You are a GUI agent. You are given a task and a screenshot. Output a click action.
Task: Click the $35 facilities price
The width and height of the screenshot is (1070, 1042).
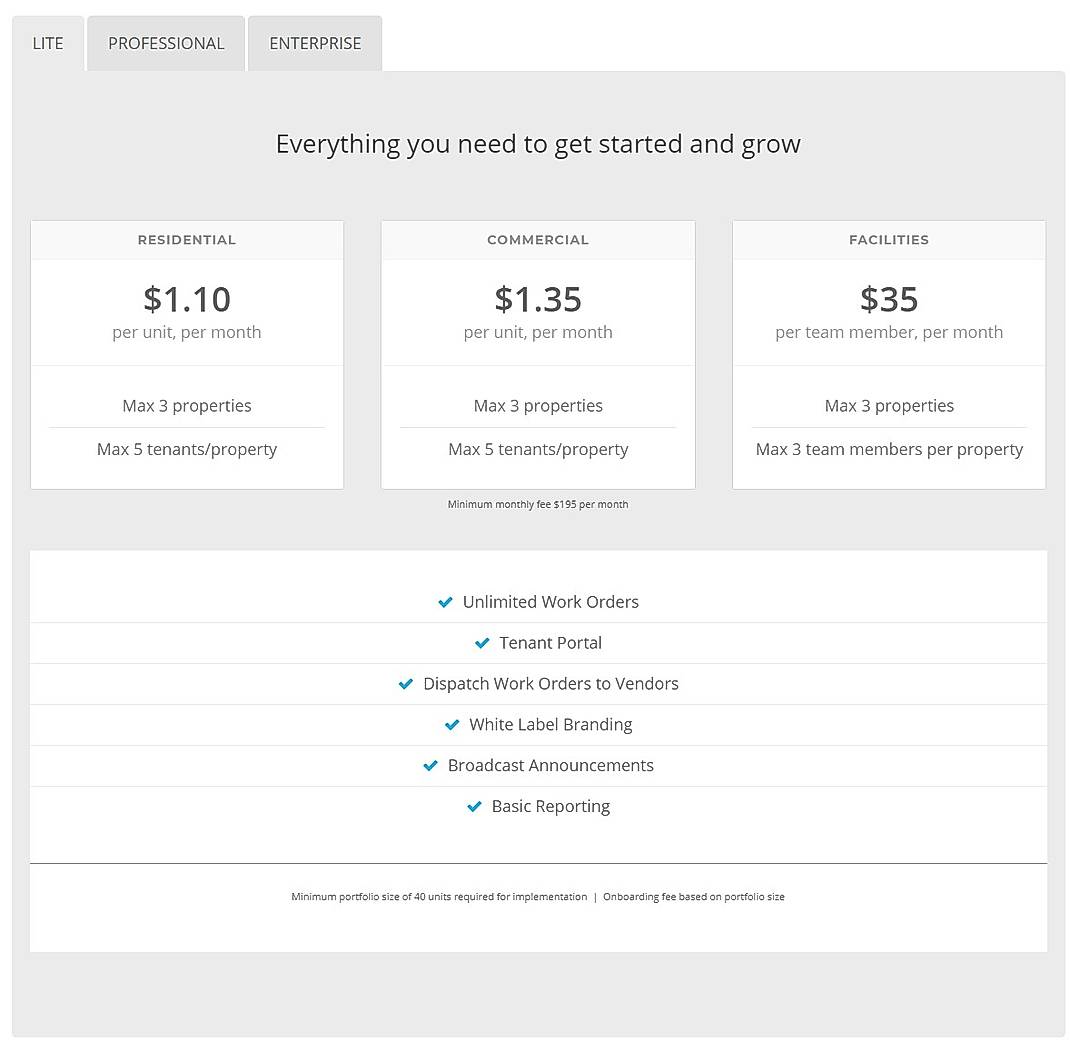888,299
